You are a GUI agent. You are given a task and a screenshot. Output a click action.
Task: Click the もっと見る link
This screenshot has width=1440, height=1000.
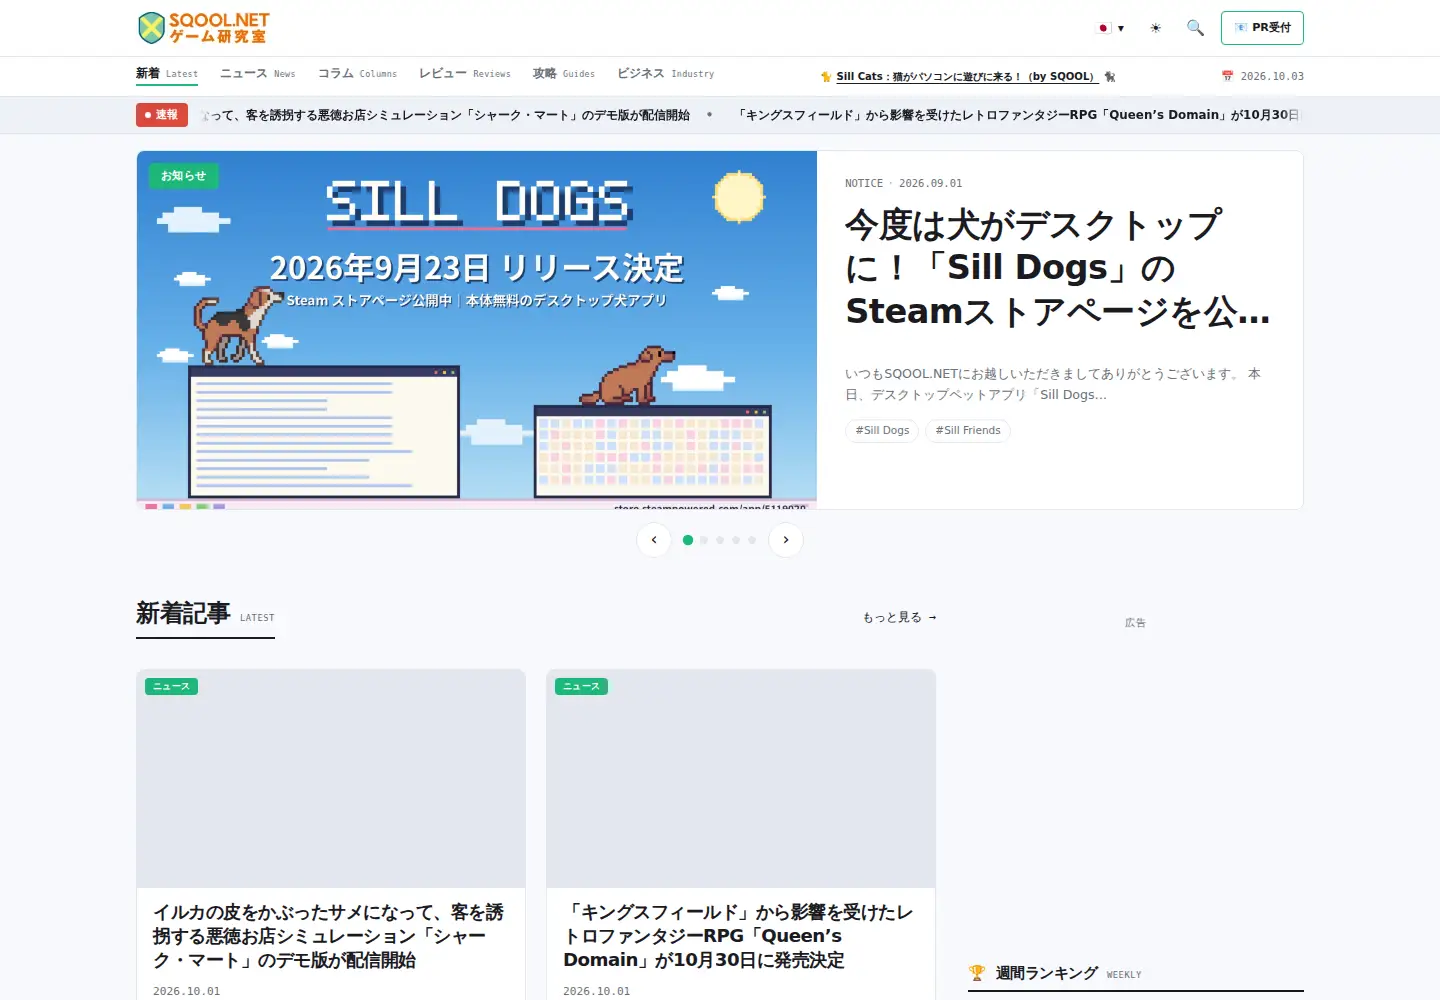(900, 618)
